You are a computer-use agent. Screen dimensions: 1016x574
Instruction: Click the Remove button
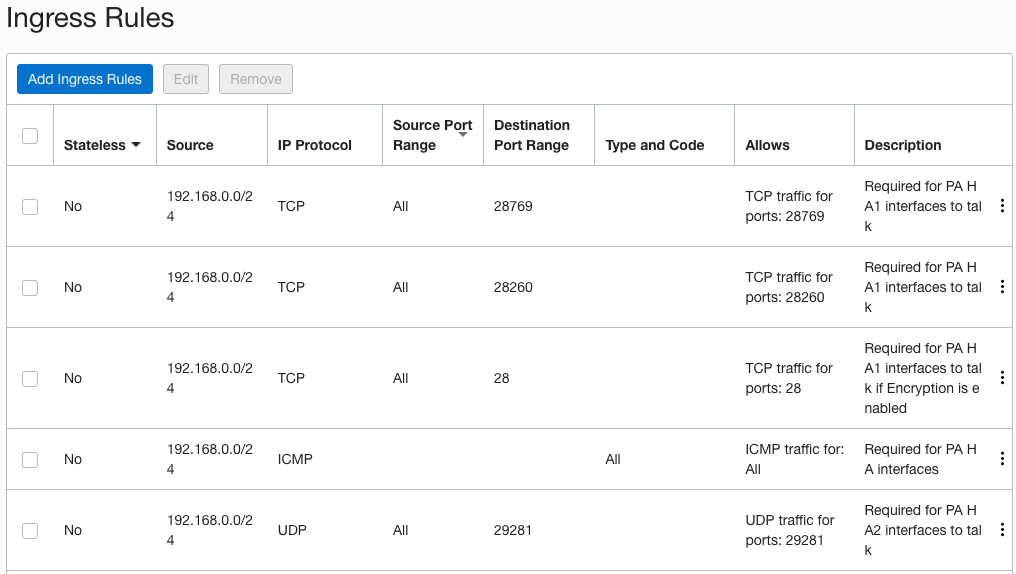coord(256,79)
